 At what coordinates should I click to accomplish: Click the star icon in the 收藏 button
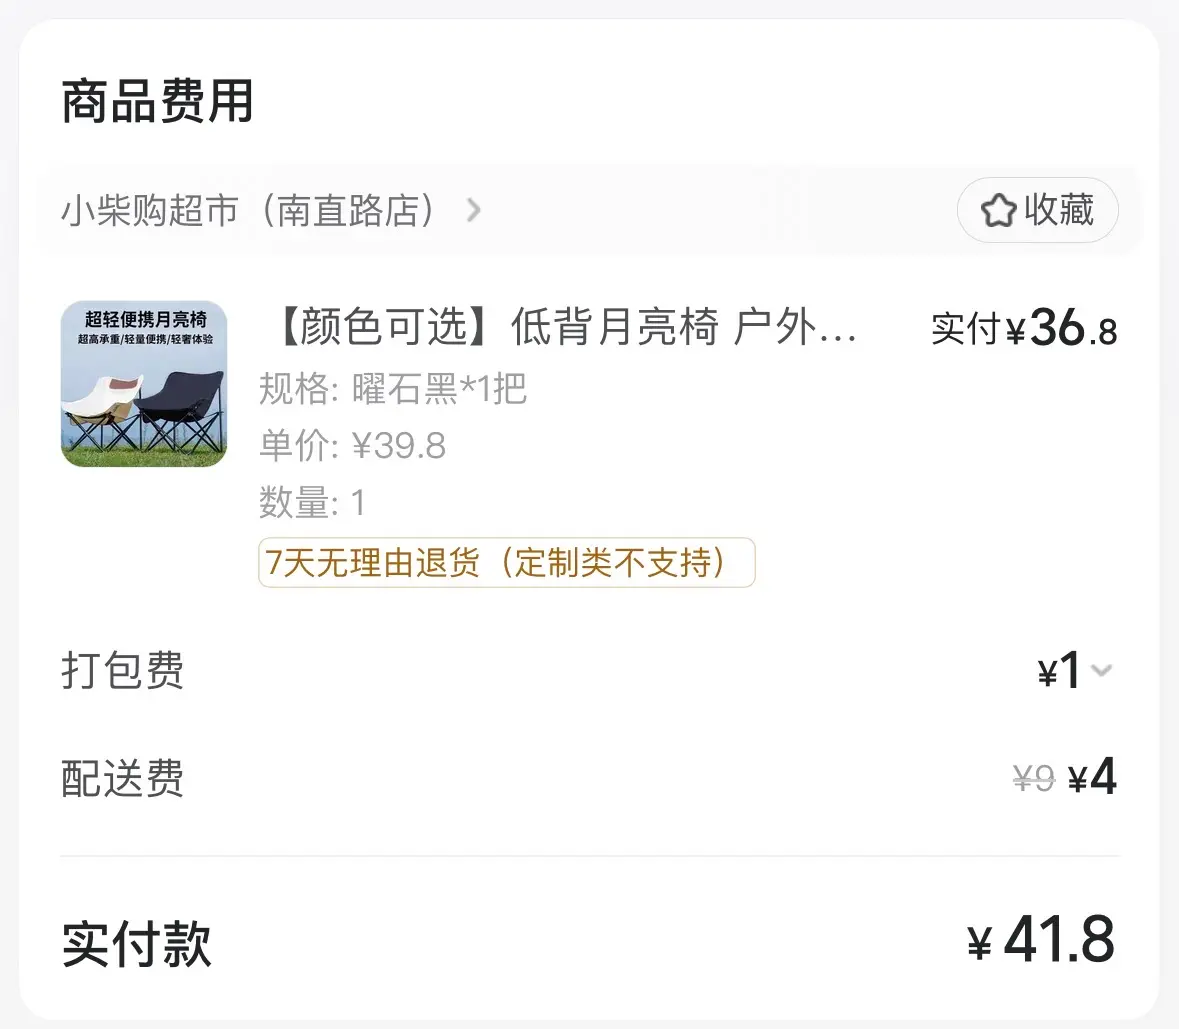point(998,211)
